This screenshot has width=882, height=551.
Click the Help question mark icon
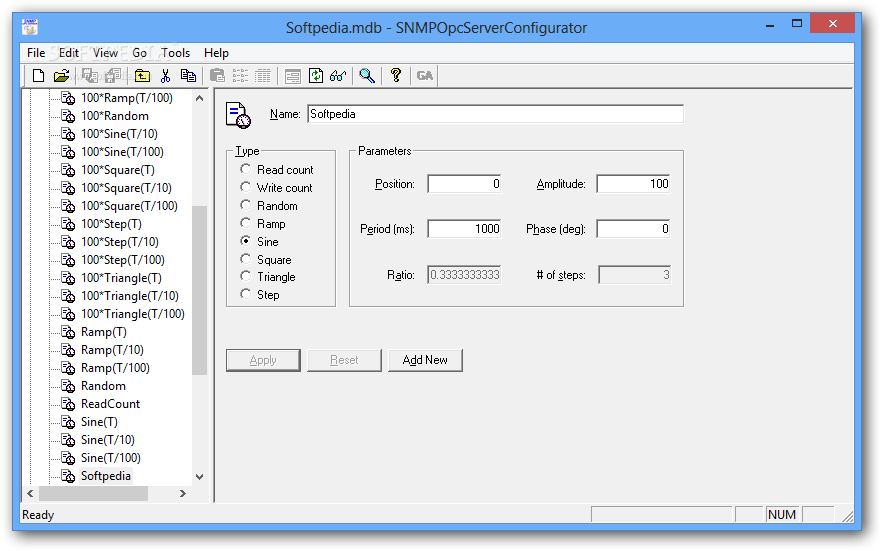coord(396,75)
